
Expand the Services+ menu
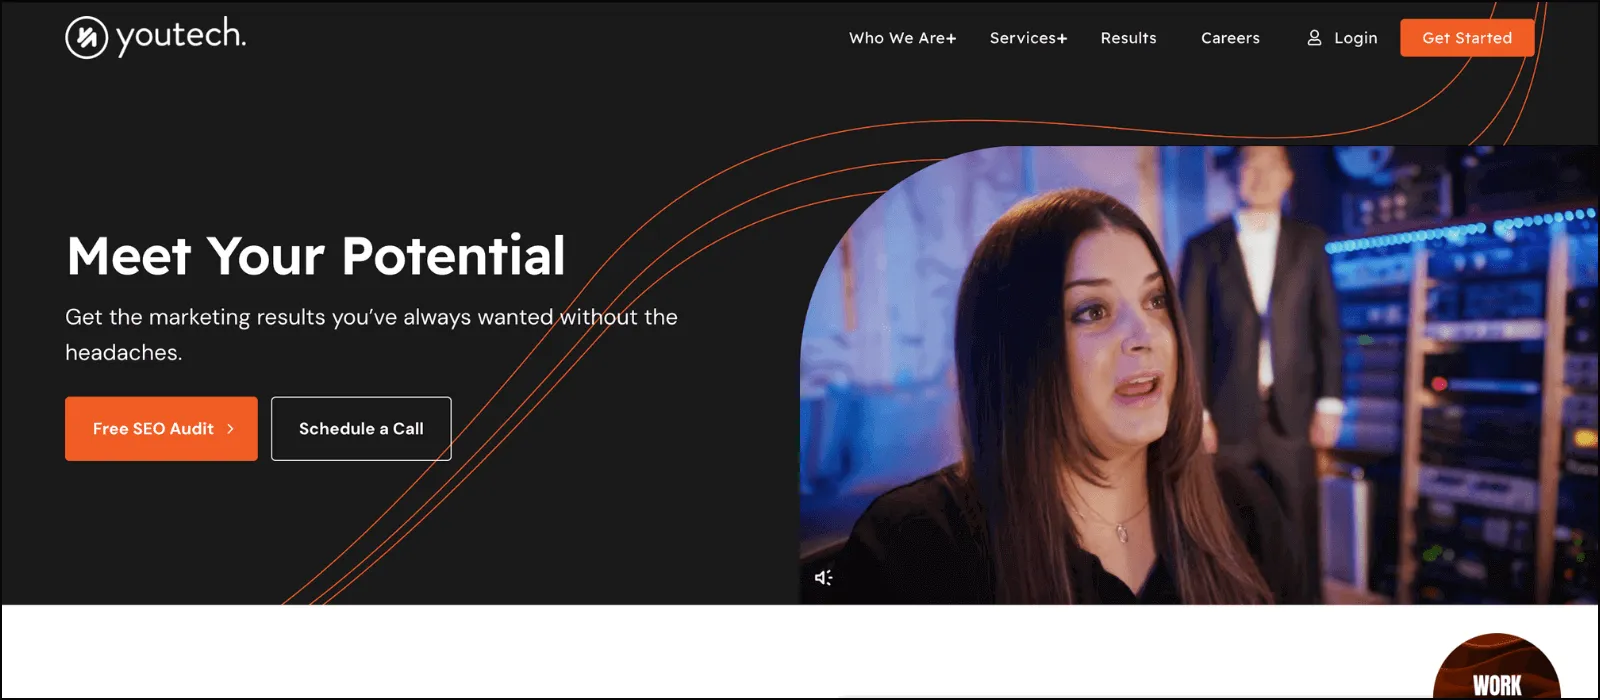(x=1028, y=38)
